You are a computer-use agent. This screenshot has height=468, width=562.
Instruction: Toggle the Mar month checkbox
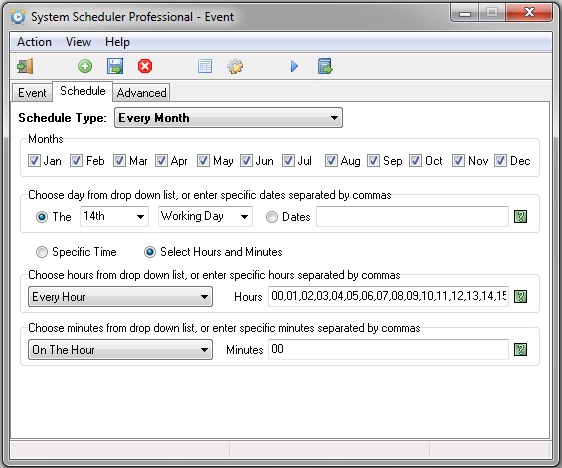pos(119,161)
